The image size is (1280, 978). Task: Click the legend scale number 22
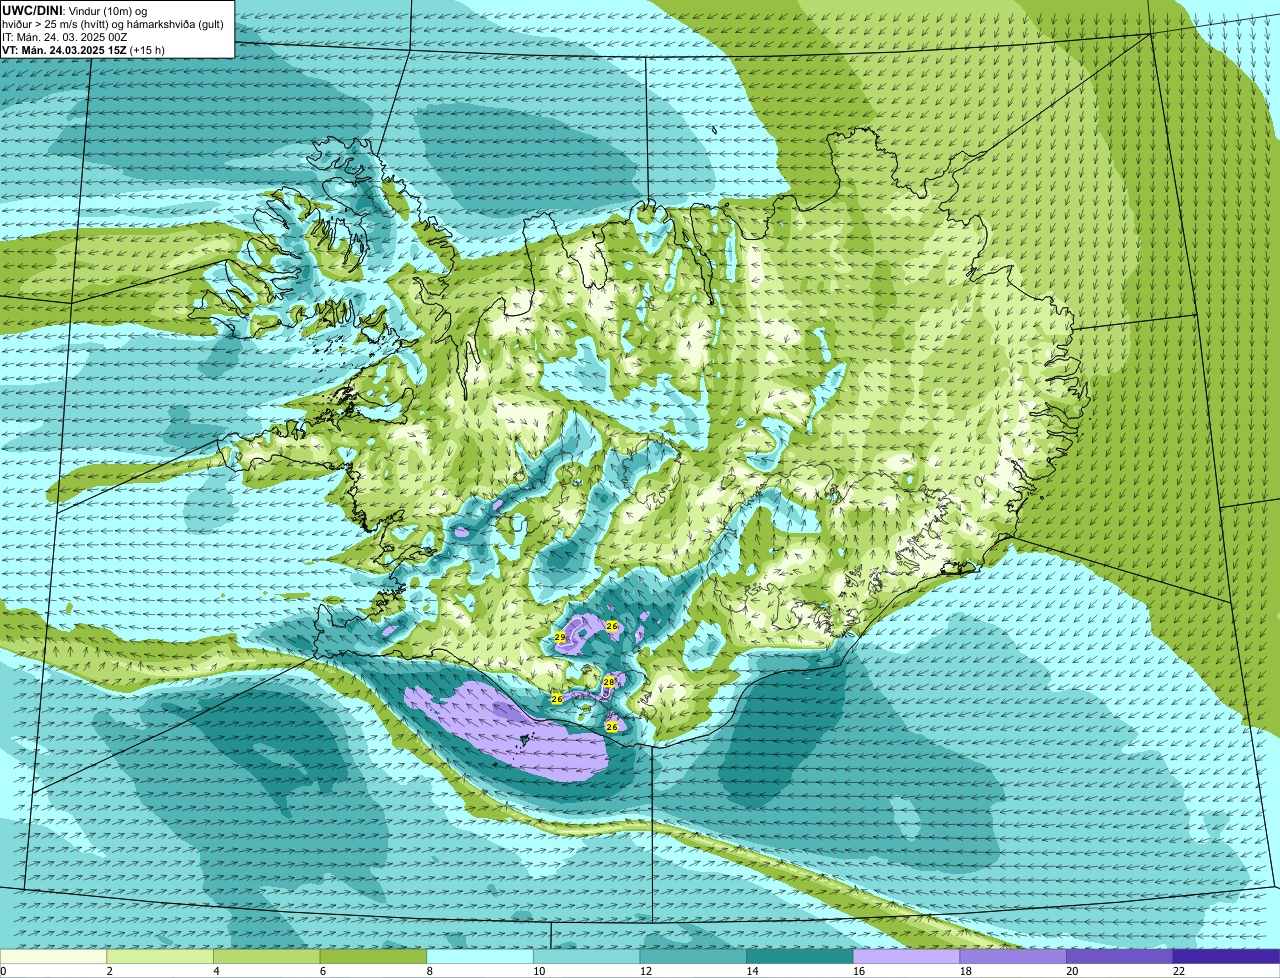[x=1179, y=971]
